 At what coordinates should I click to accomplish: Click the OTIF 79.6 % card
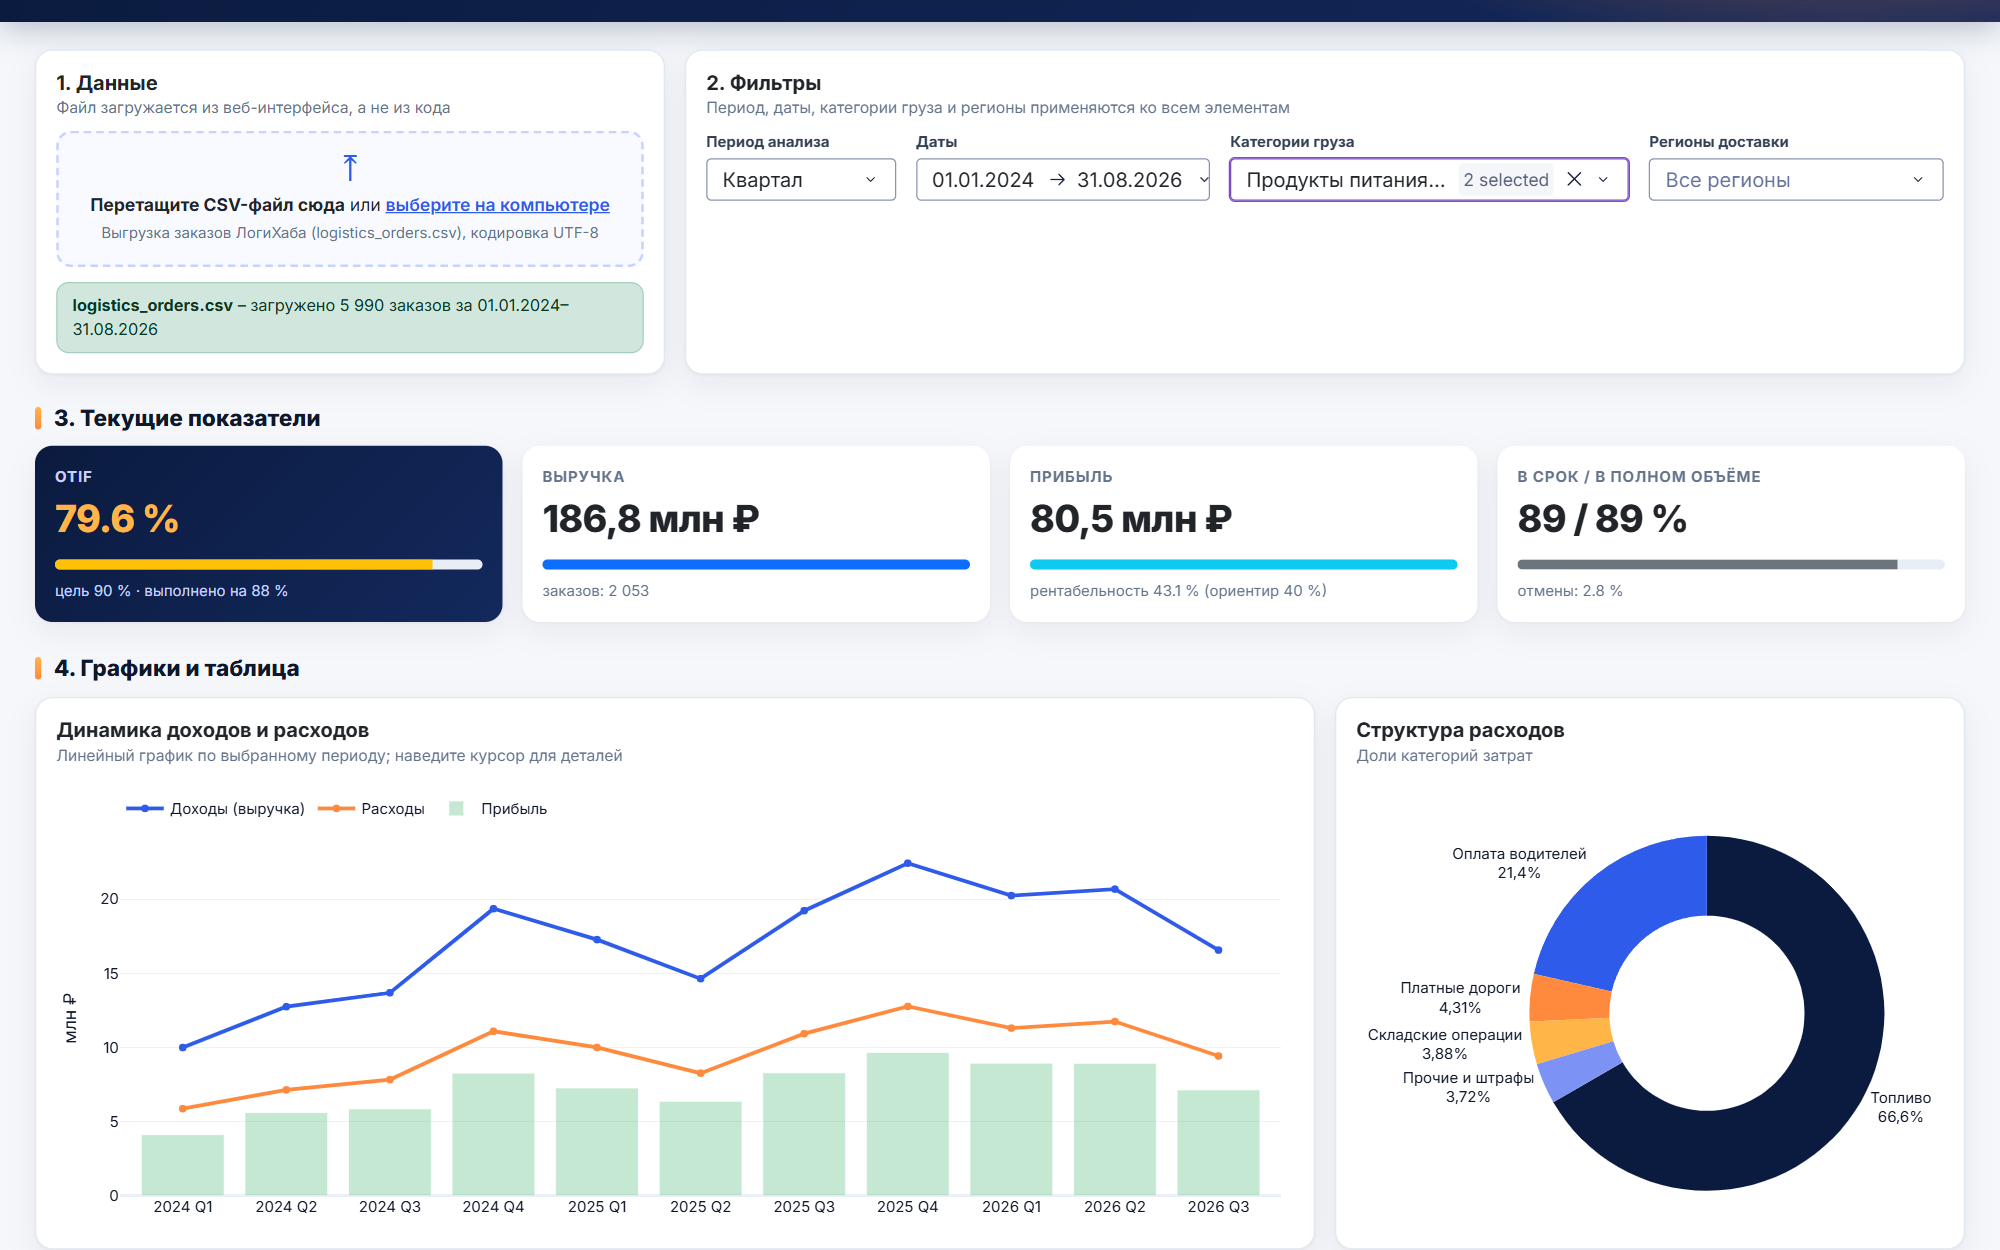(x=268, y=534)
